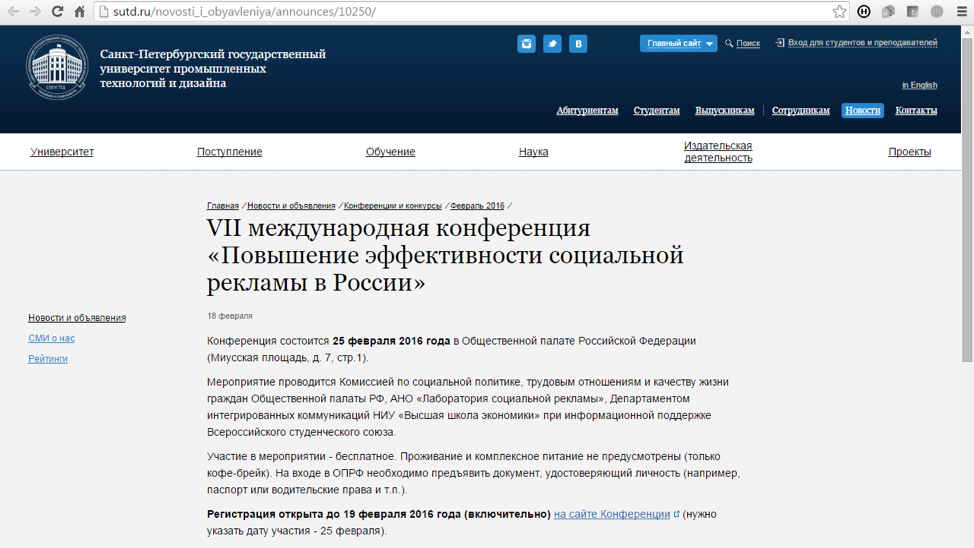Open the 'Контакты' menu item
Viewport: 974px width, 548px height.
click(x=916, y=111)
